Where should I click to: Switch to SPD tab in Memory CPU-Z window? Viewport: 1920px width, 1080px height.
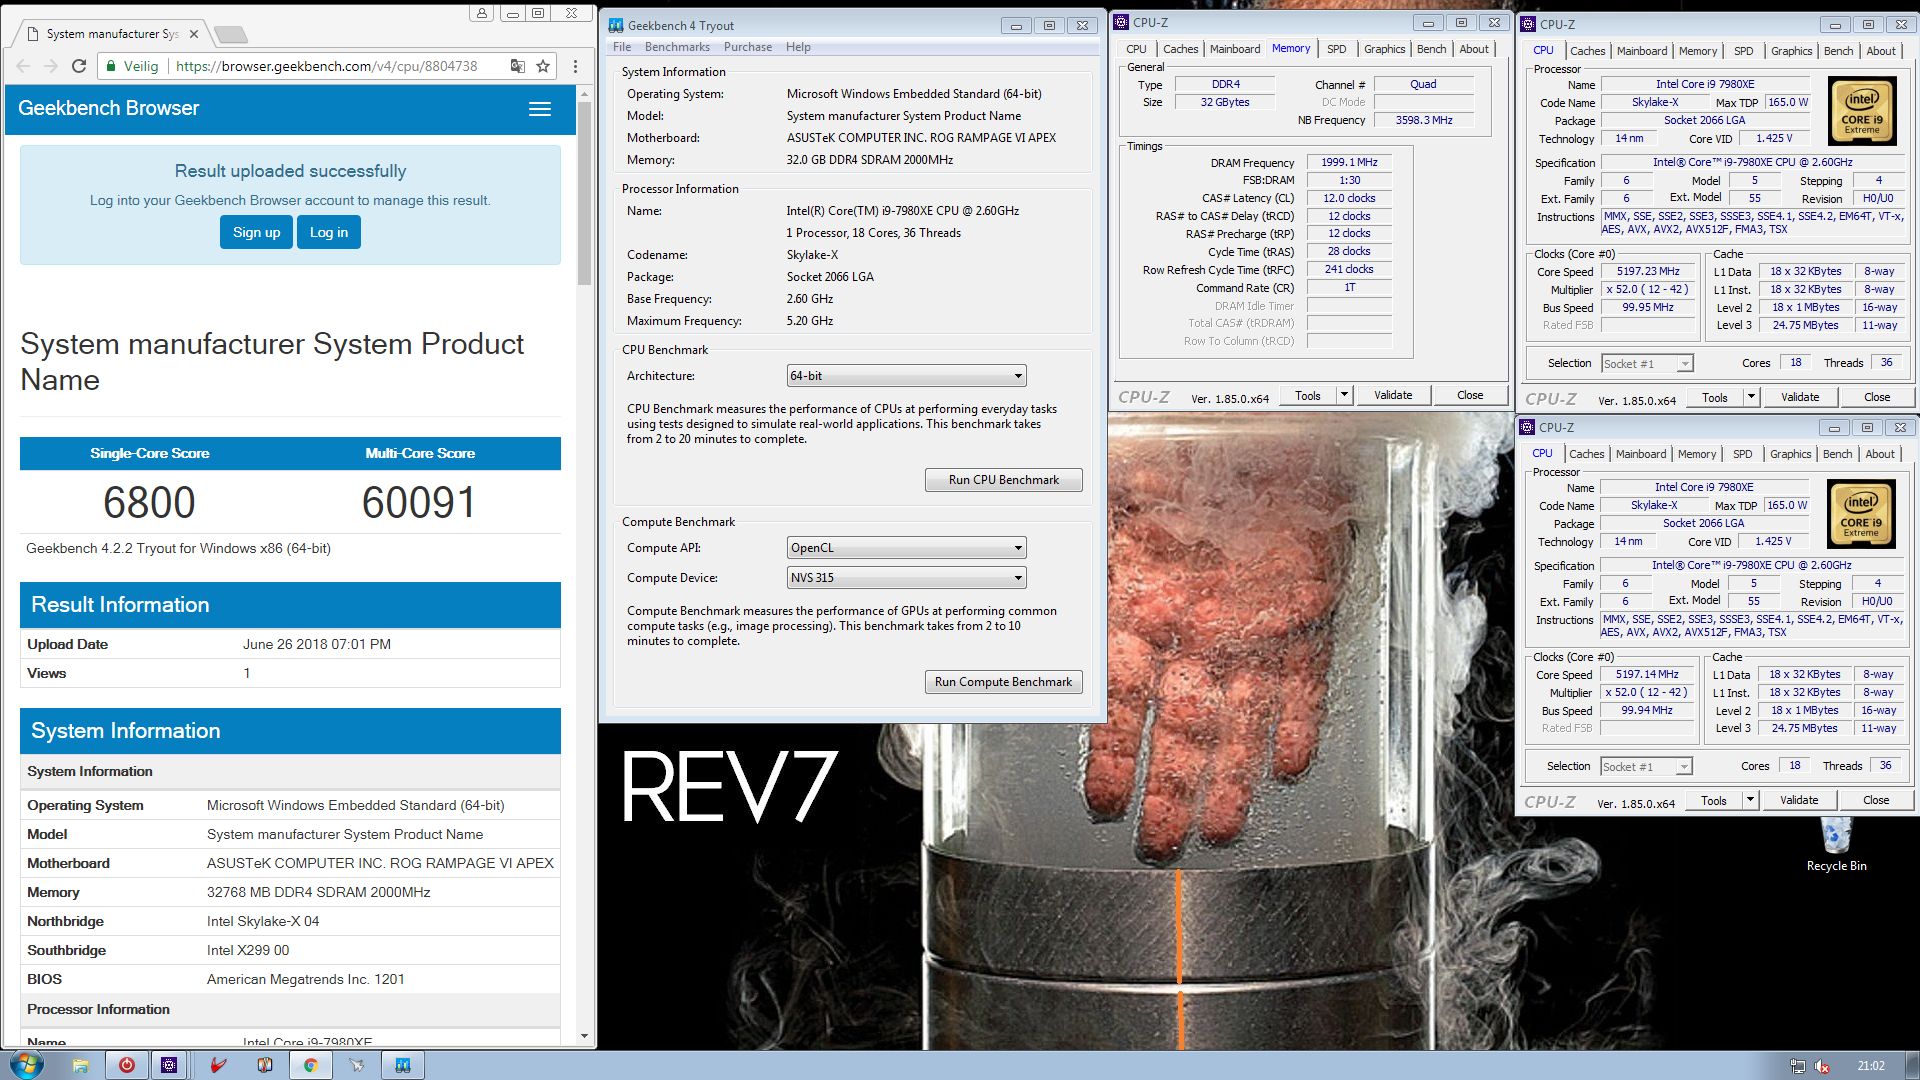1336,49
